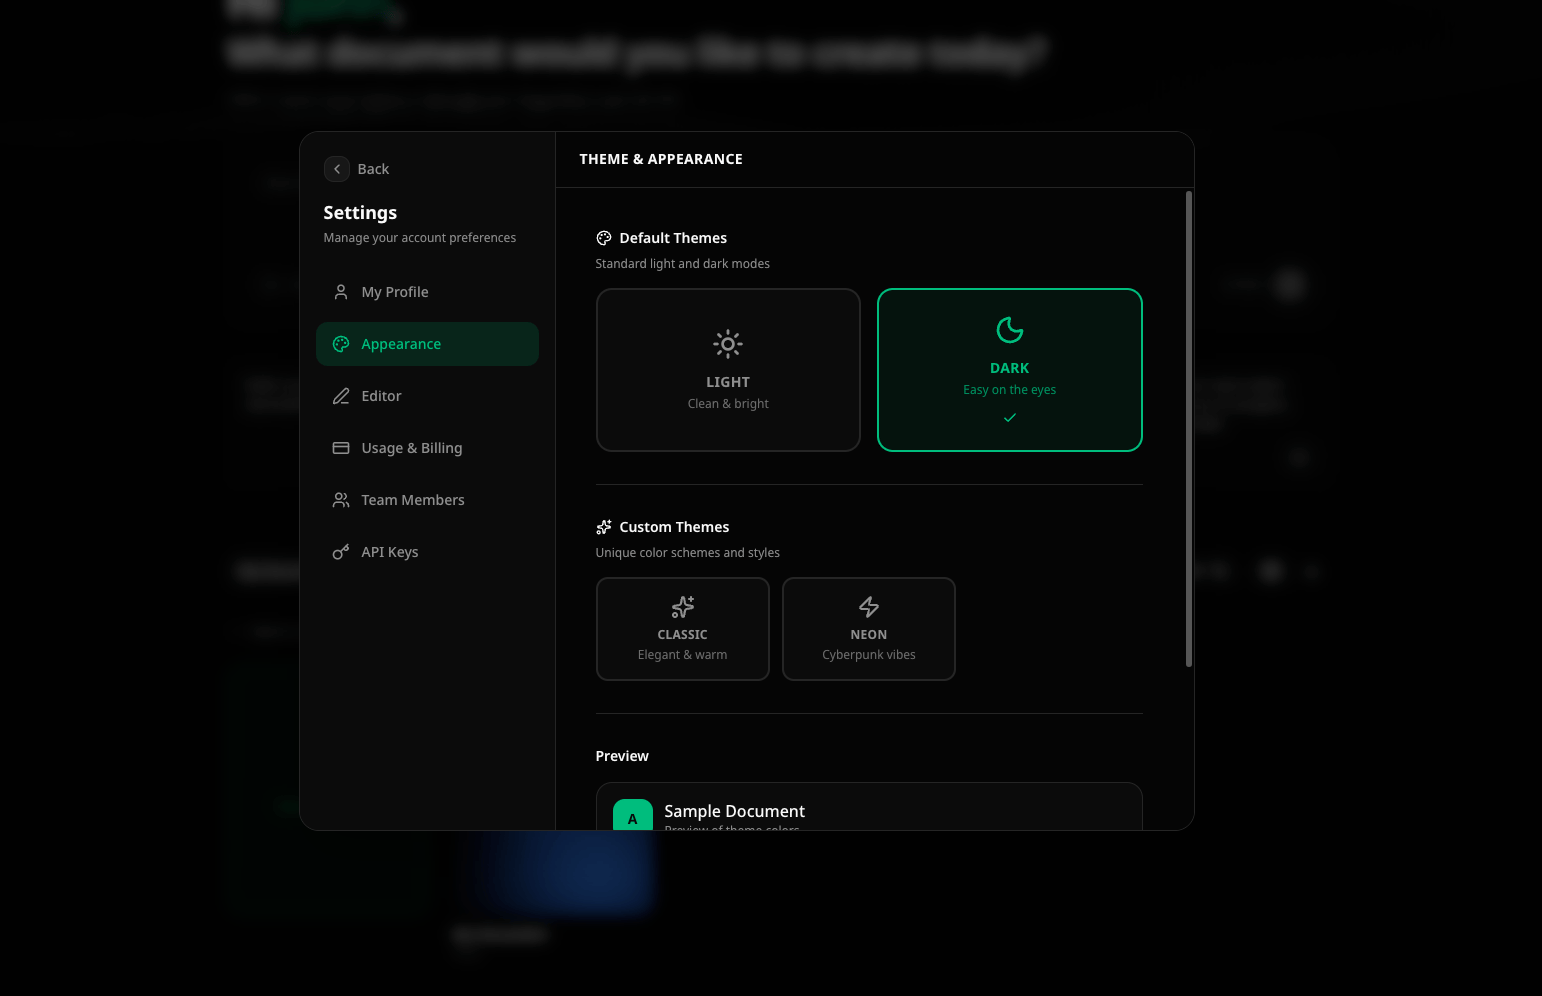Open the My Profile settings section
This screenshot has width=1542, height=996.
427,292
